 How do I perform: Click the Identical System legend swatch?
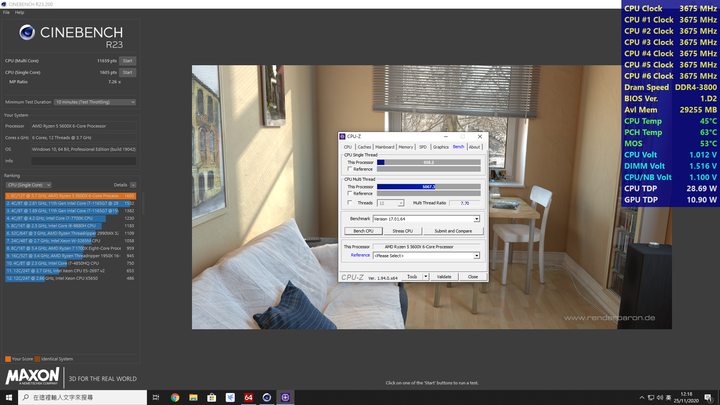click(37, 359)
